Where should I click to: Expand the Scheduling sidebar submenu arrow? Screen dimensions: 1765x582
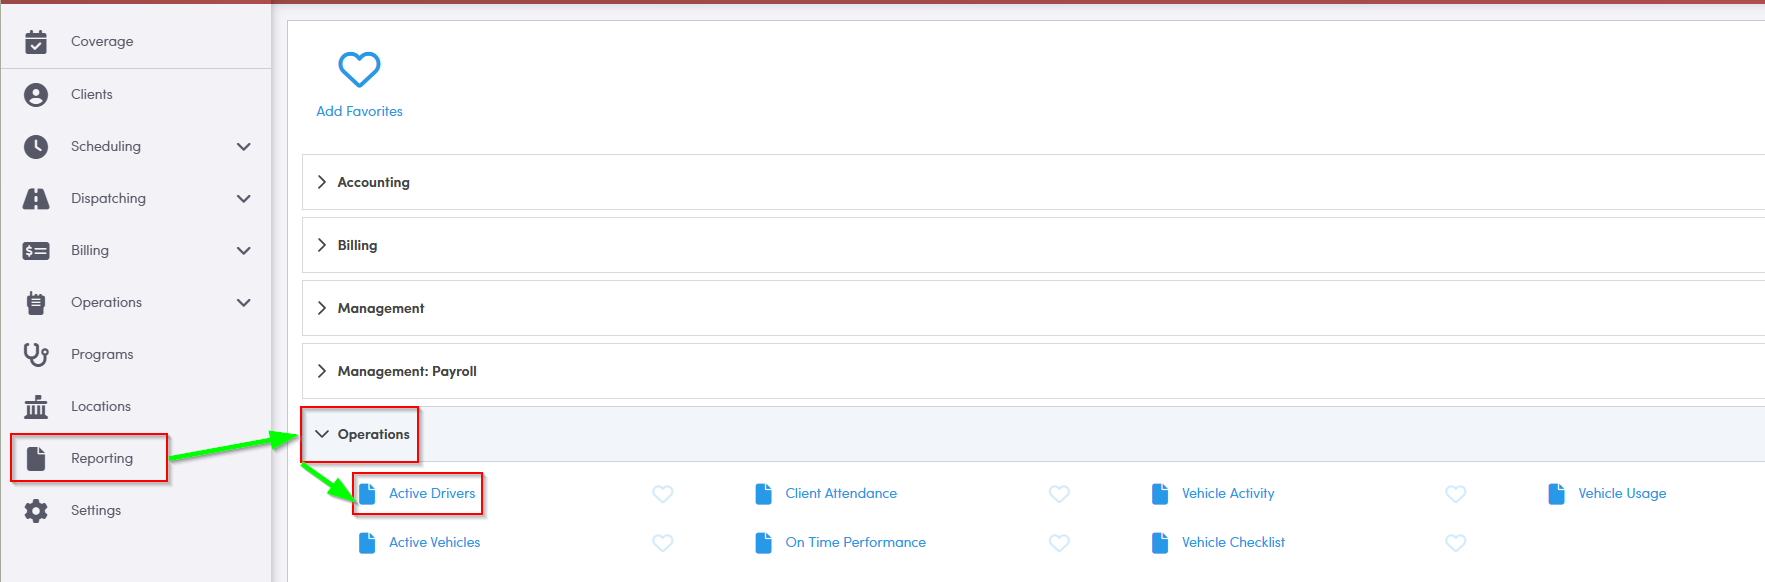point(243,147)
